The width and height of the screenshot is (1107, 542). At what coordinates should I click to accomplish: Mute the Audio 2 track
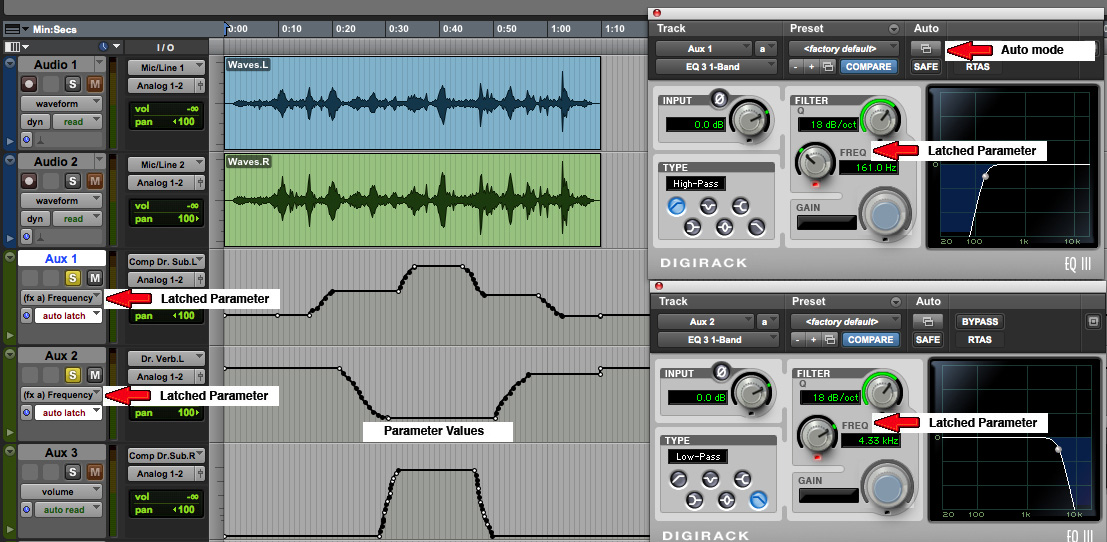[x=95, y=181]
